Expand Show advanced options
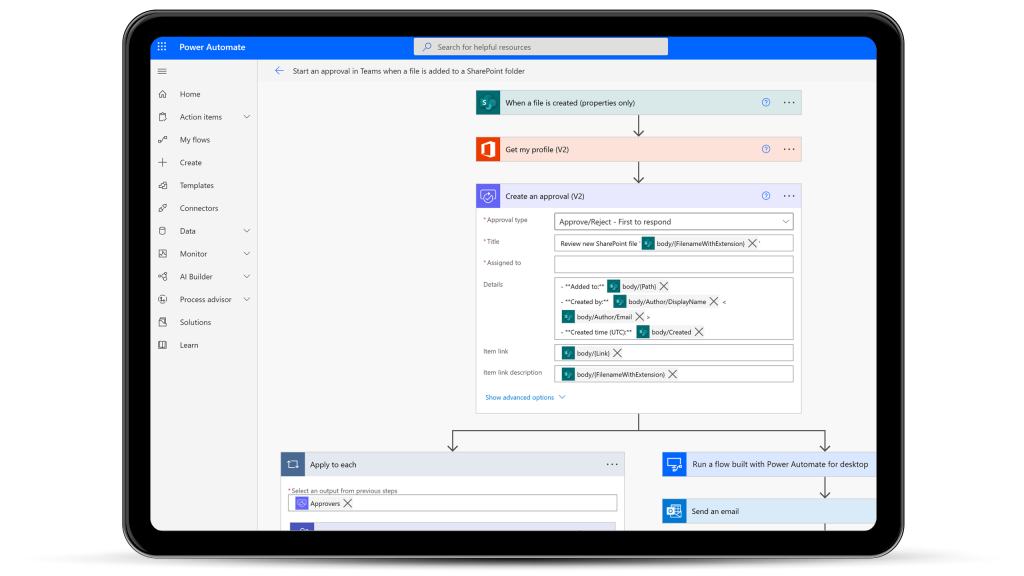 coord(525,397)
